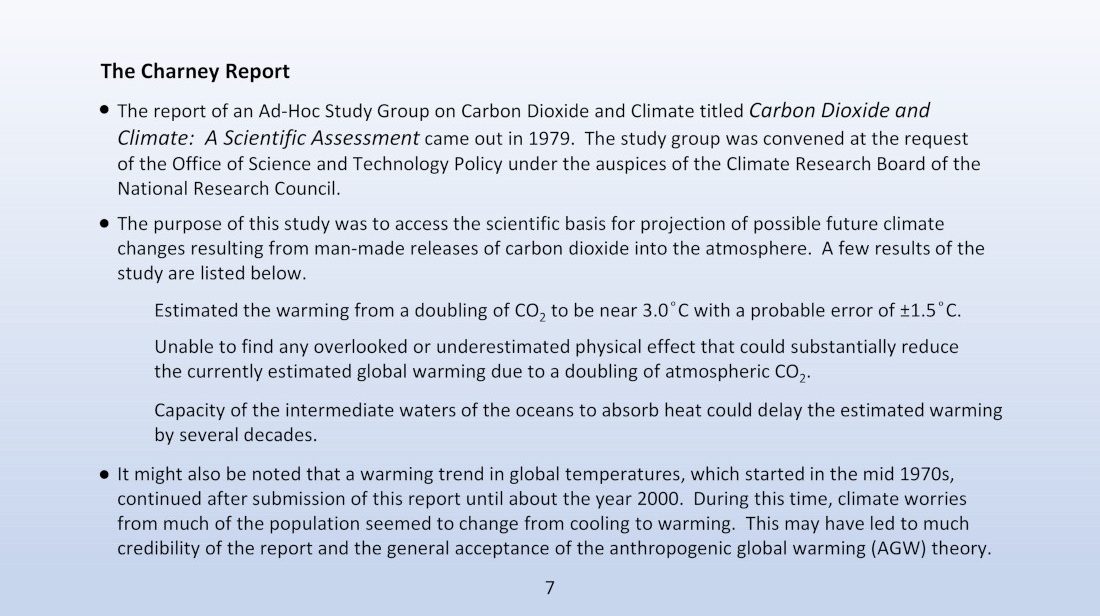The image size is (1100, 616).
Task: Click the ±1.5°C error value
Action: 930,310
